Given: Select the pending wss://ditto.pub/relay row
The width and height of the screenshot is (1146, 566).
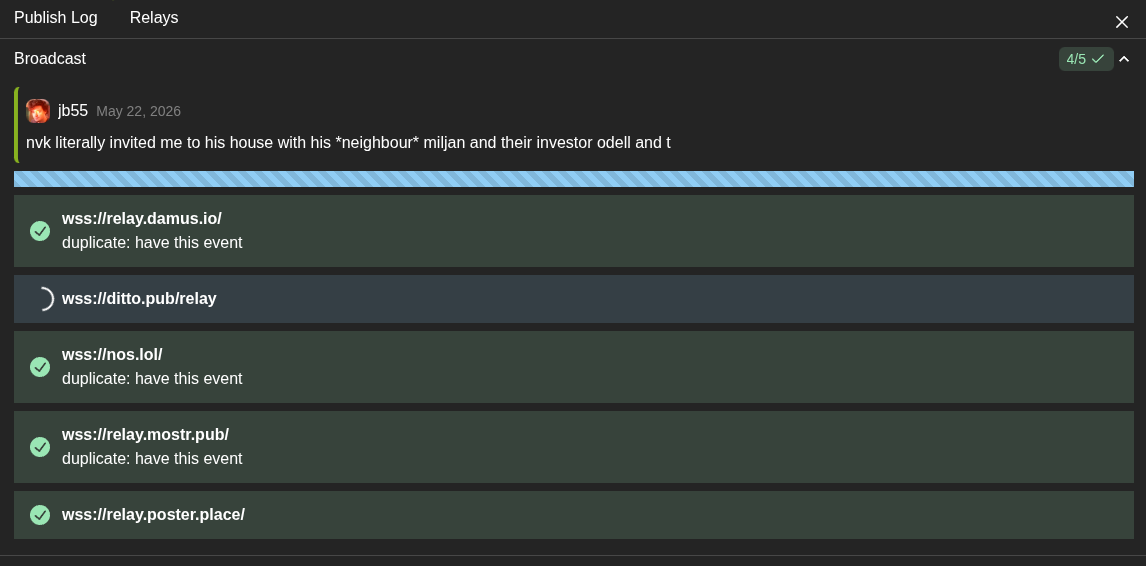Looking at the screenshot, I should click(574, 299).
